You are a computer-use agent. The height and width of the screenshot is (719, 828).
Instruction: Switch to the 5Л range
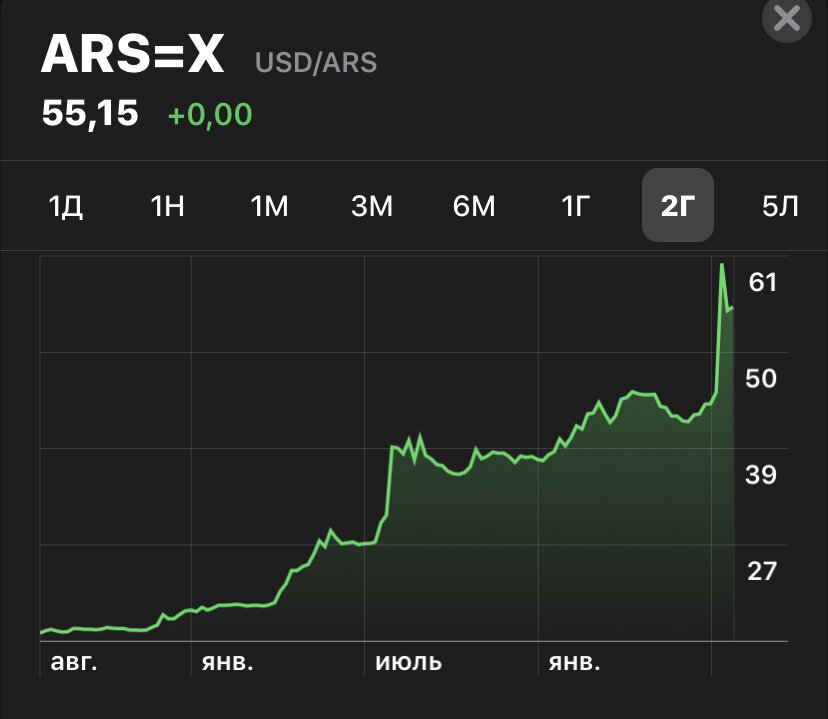click(x=780, y=206)
